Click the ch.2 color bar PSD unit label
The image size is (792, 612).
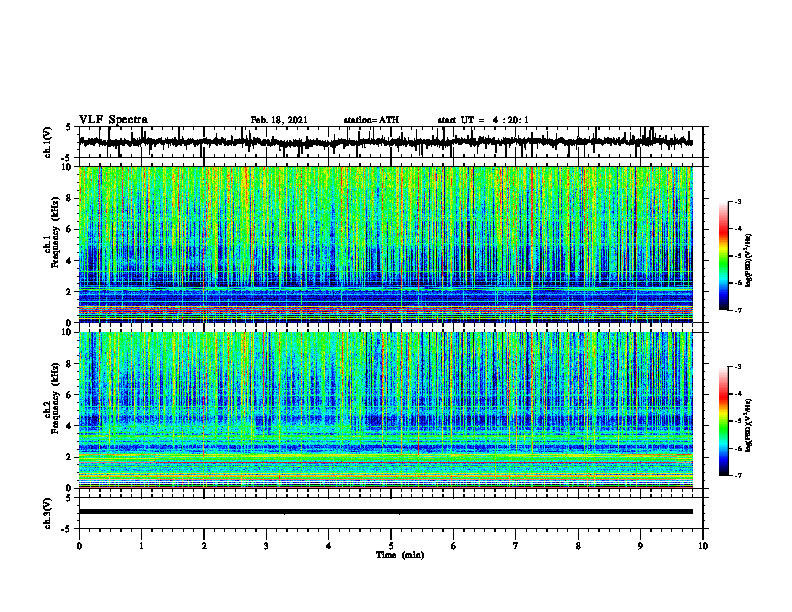(749, 424)
